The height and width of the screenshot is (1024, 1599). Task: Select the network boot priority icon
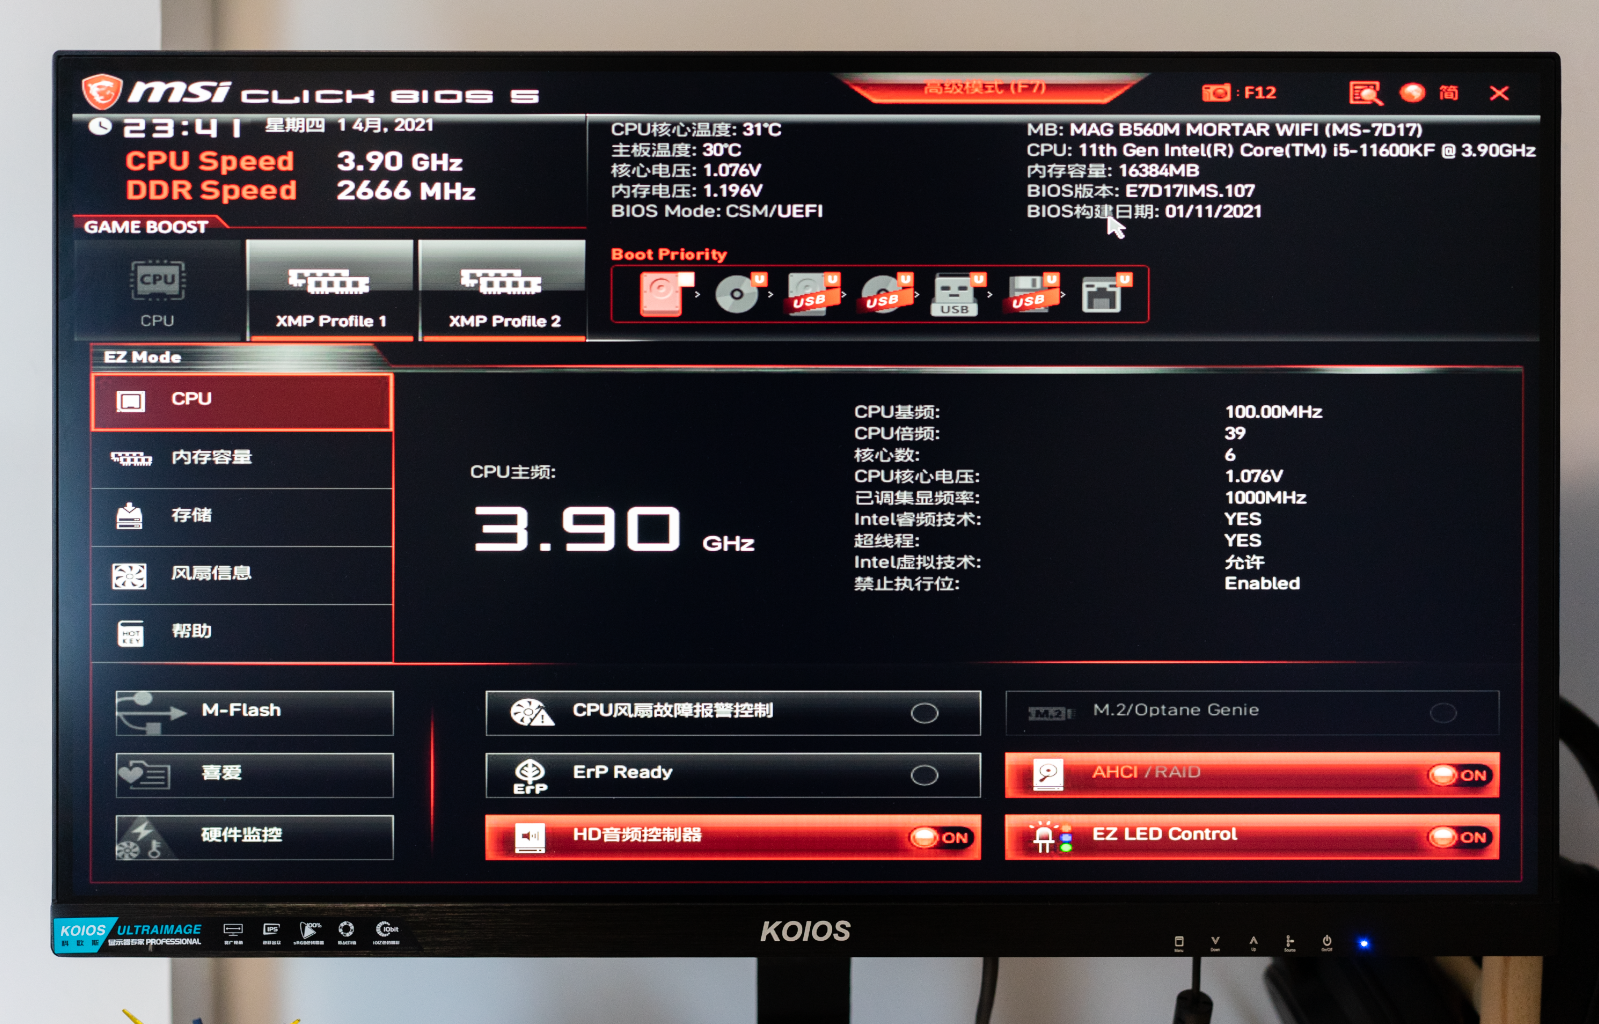[1104, 294]
